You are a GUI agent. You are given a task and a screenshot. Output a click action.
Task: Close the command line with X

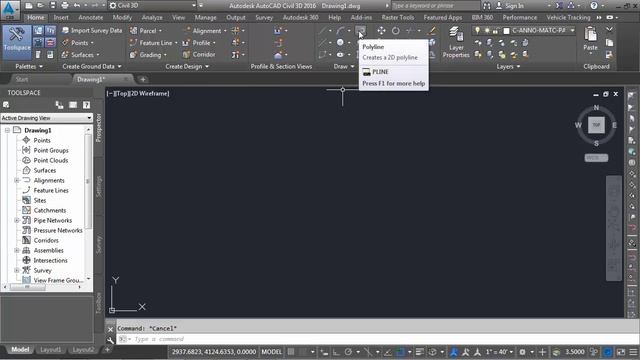click(110, 329)
